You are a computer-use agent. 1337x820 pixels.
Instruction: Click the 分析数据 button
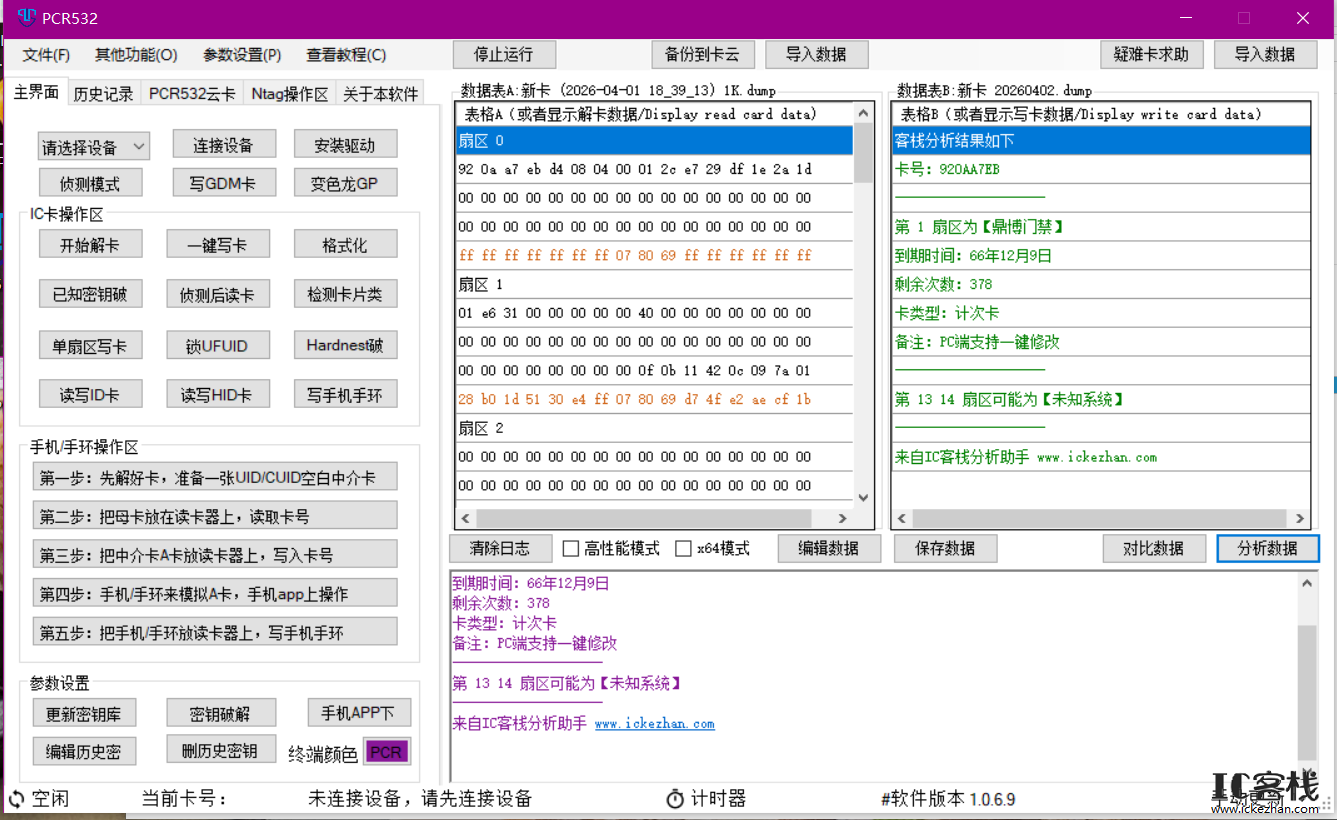[1267, 548]
